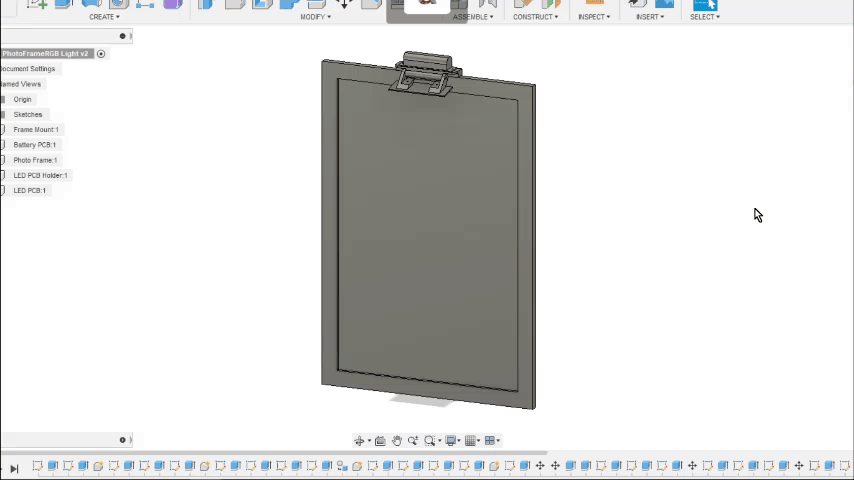
Task: Open the INSPECT dropdown menu
Action: [x=594, y=17]
